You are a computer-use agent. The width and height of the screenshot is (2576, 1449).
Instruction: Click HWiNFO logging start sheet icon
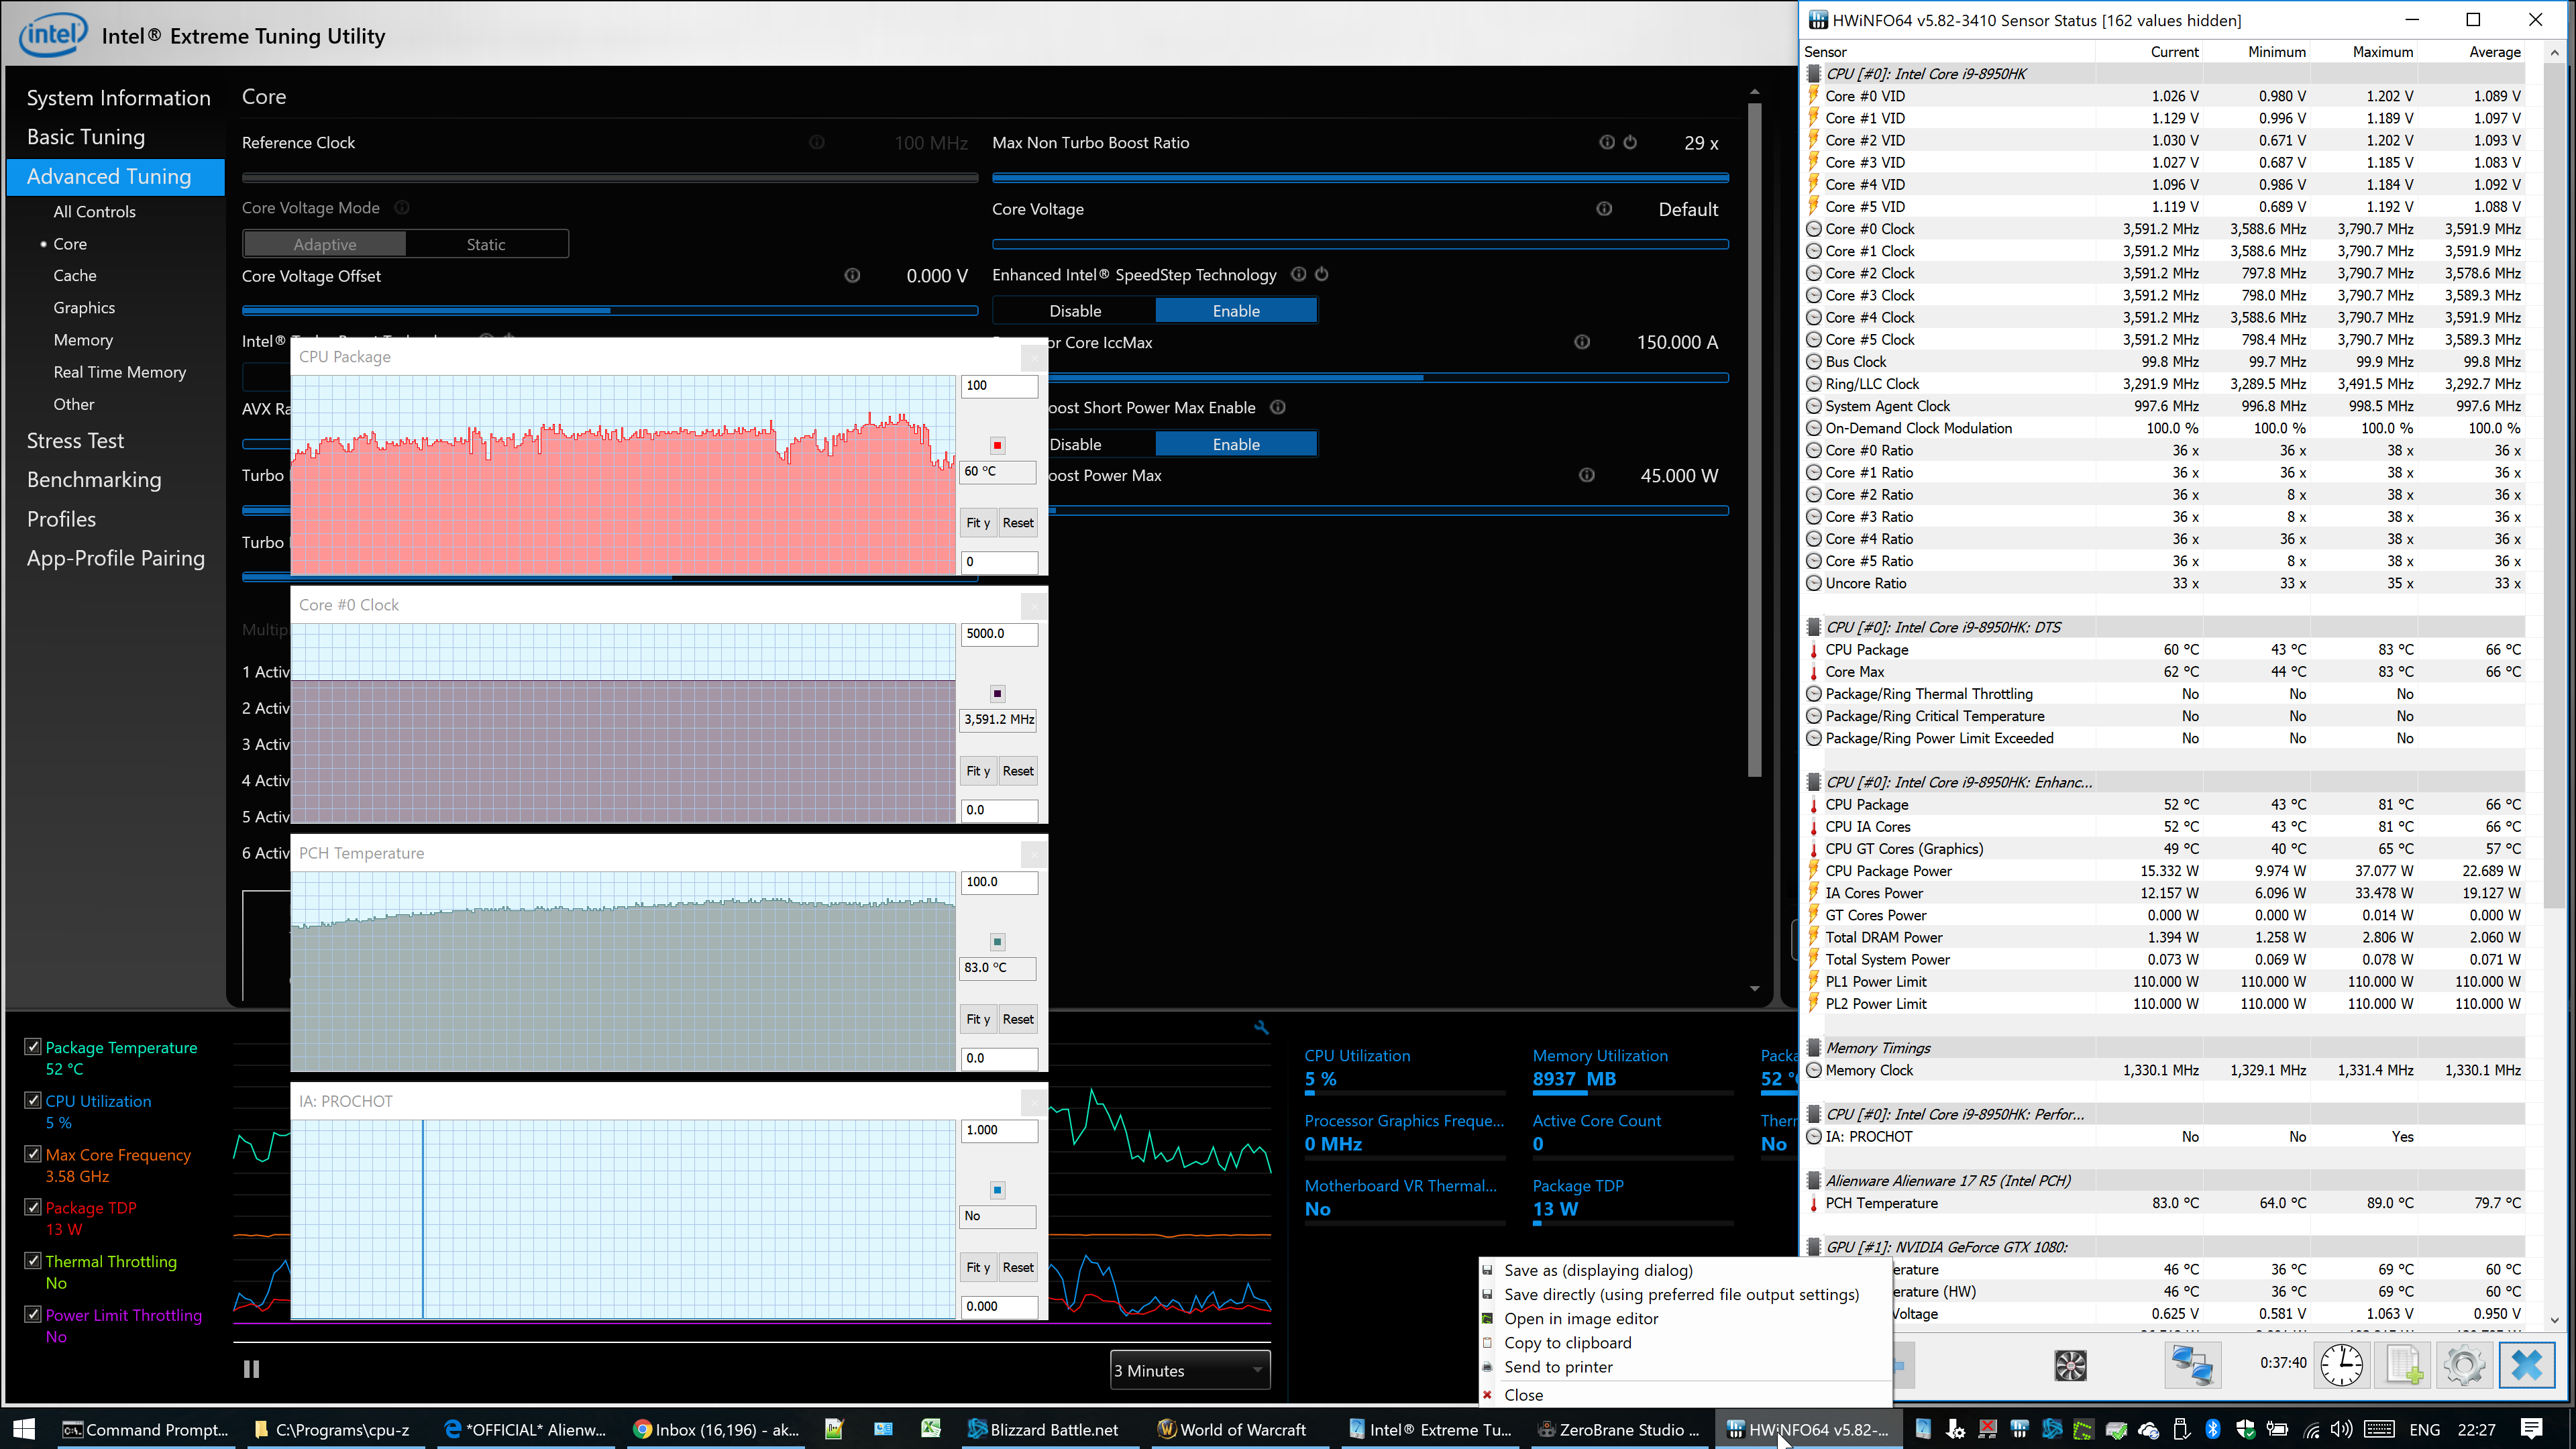click(2403, 1365)
